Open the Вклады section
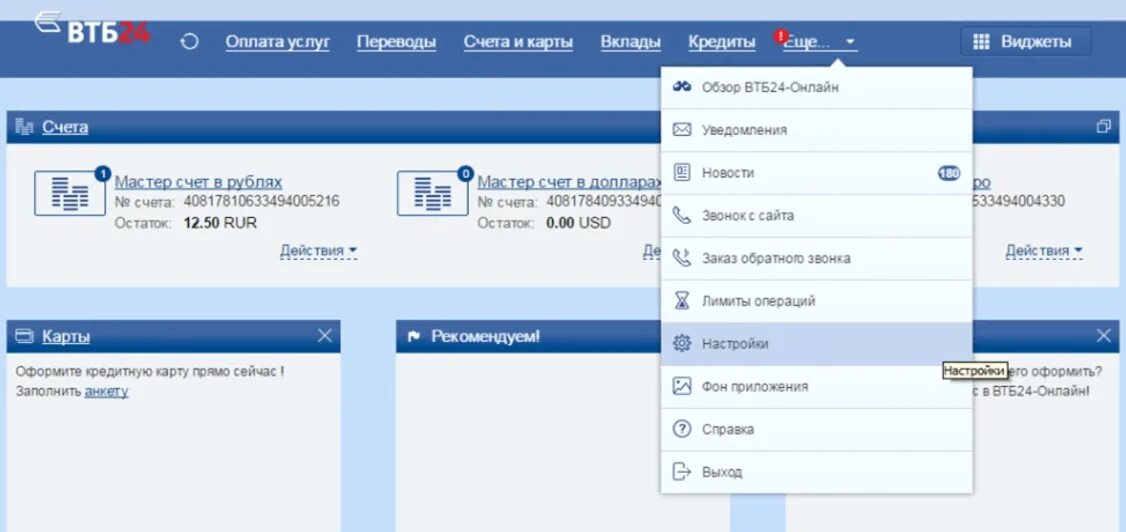1126x532 pixels. click(631, 42)
